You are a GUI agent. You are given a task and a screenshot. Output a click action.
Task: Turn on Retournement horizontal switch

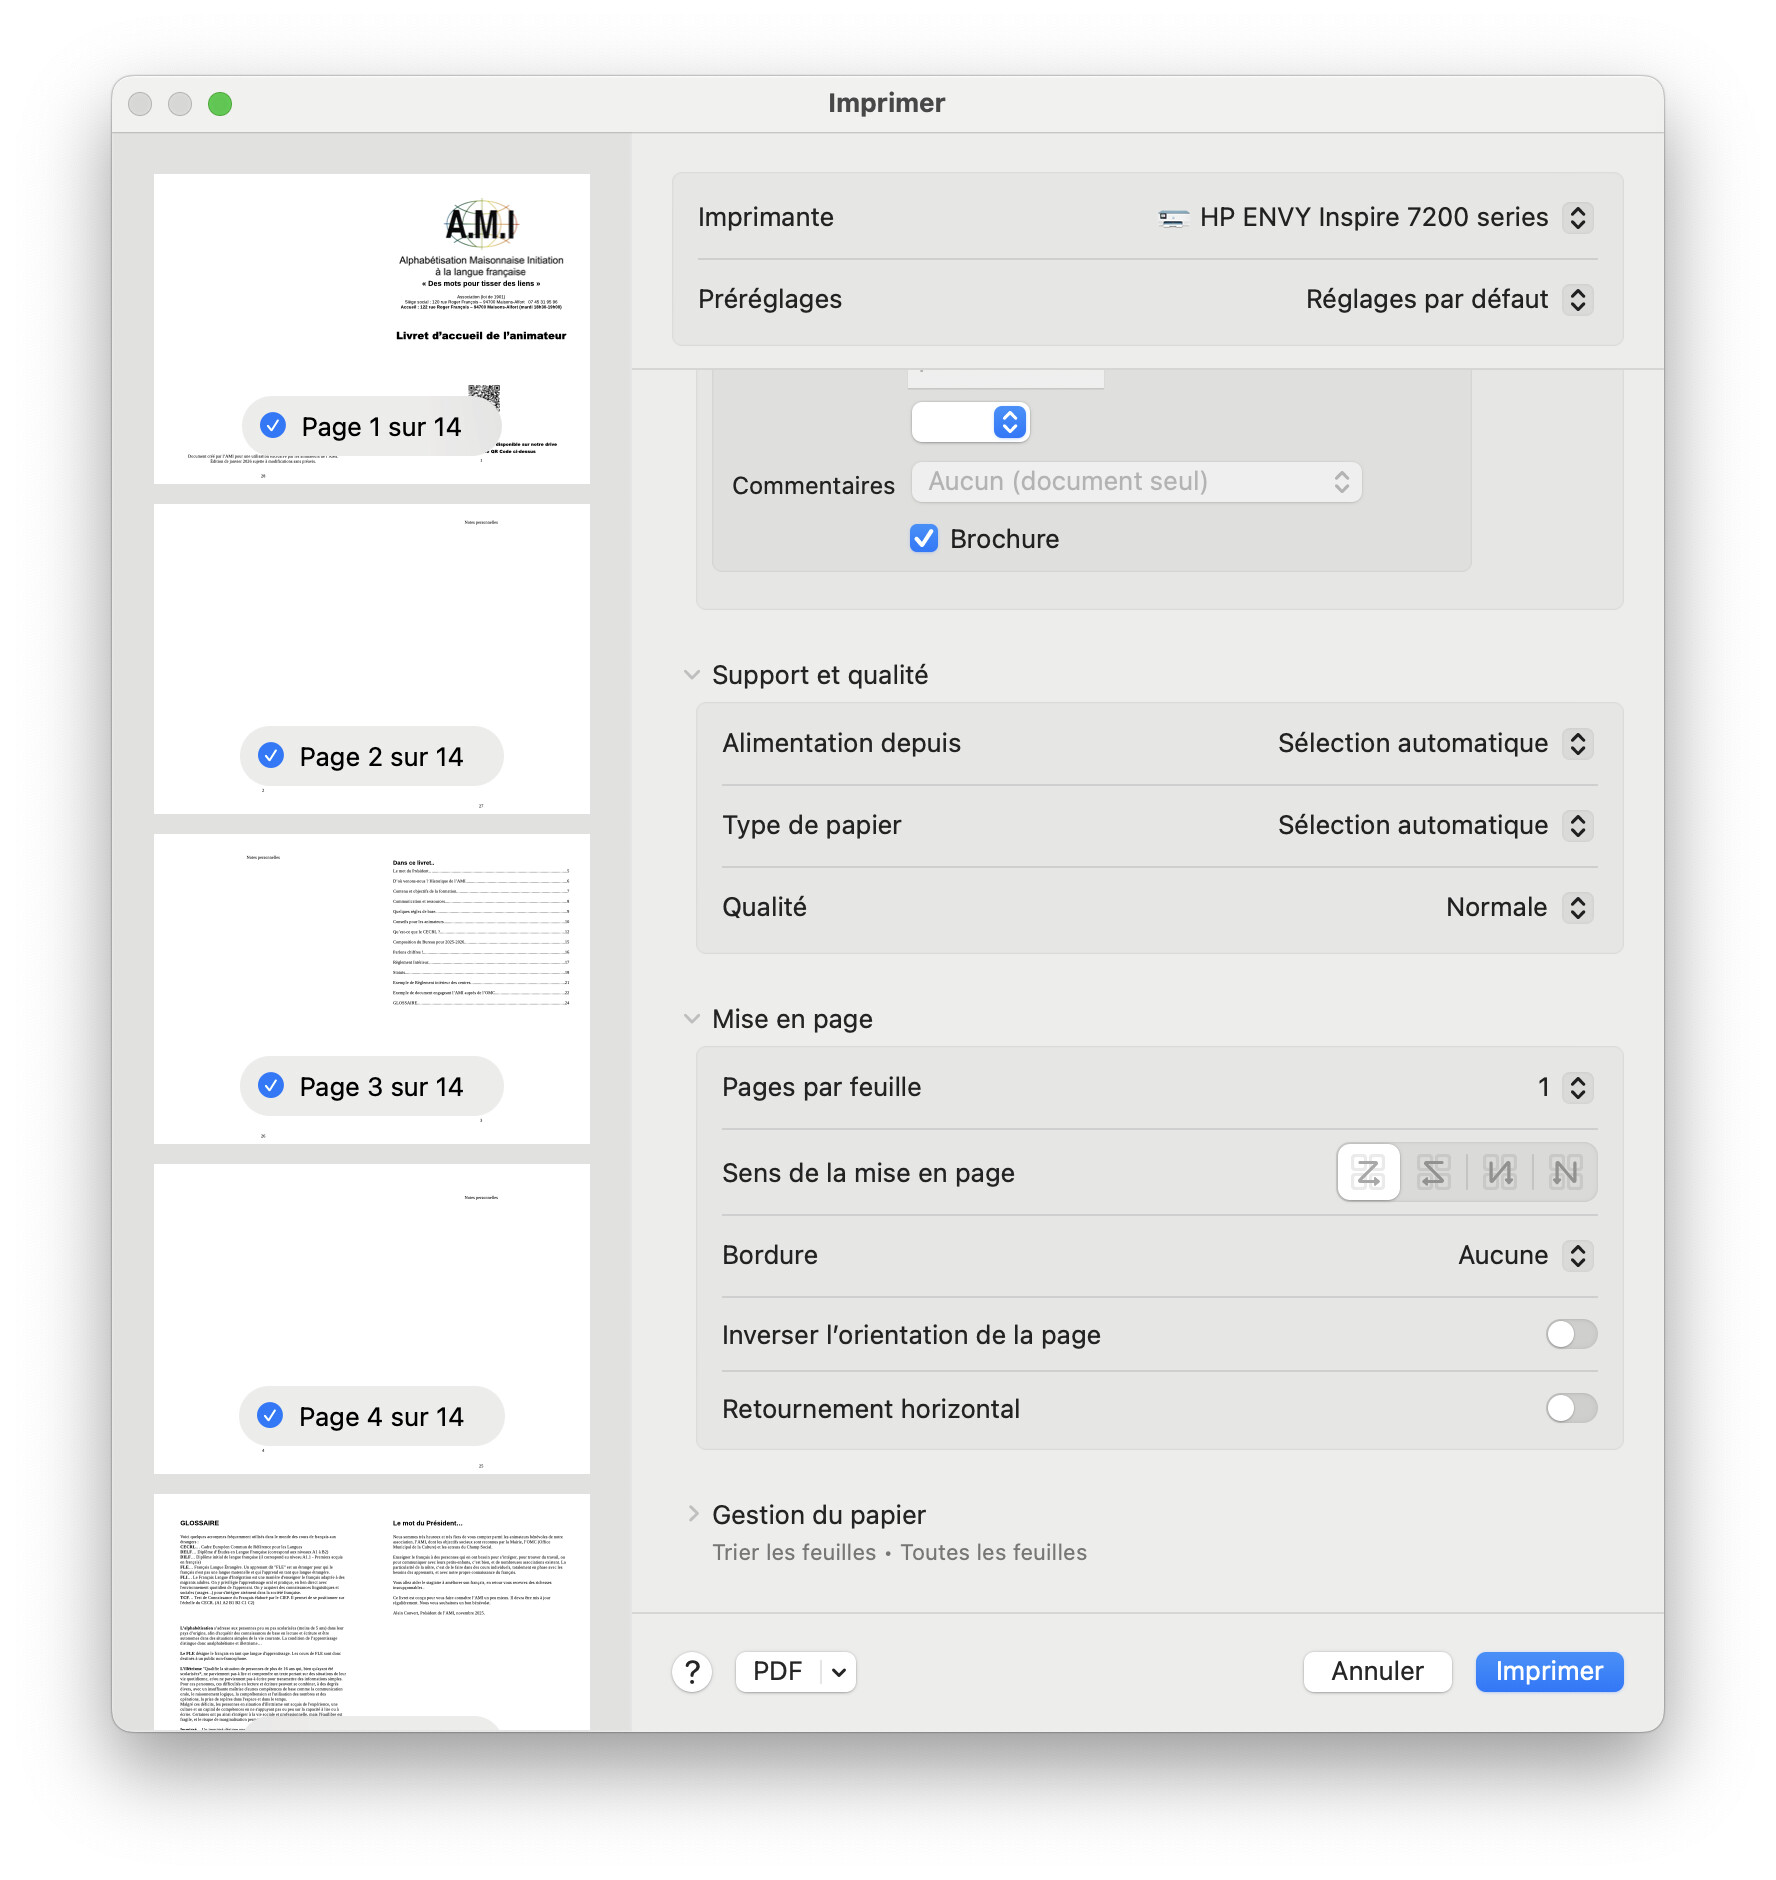click(1571, 1408)
